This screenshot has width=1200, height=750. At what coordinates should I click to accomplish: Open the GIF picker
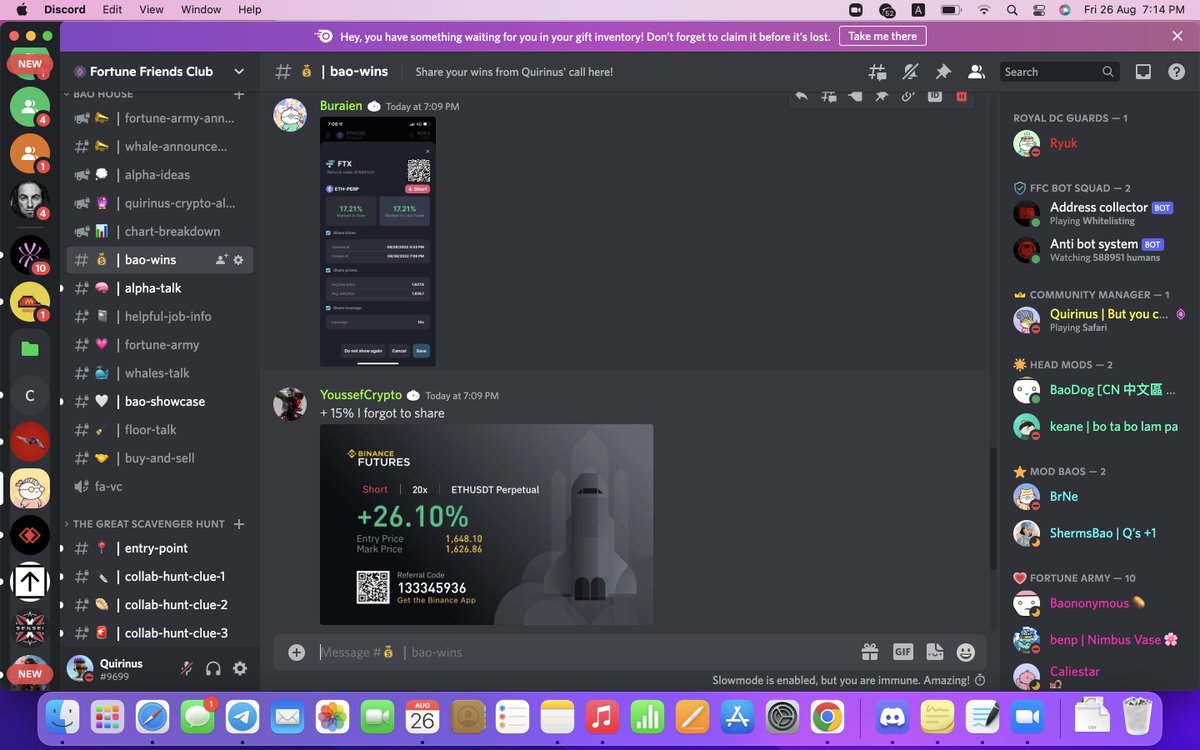pos(903,652)
